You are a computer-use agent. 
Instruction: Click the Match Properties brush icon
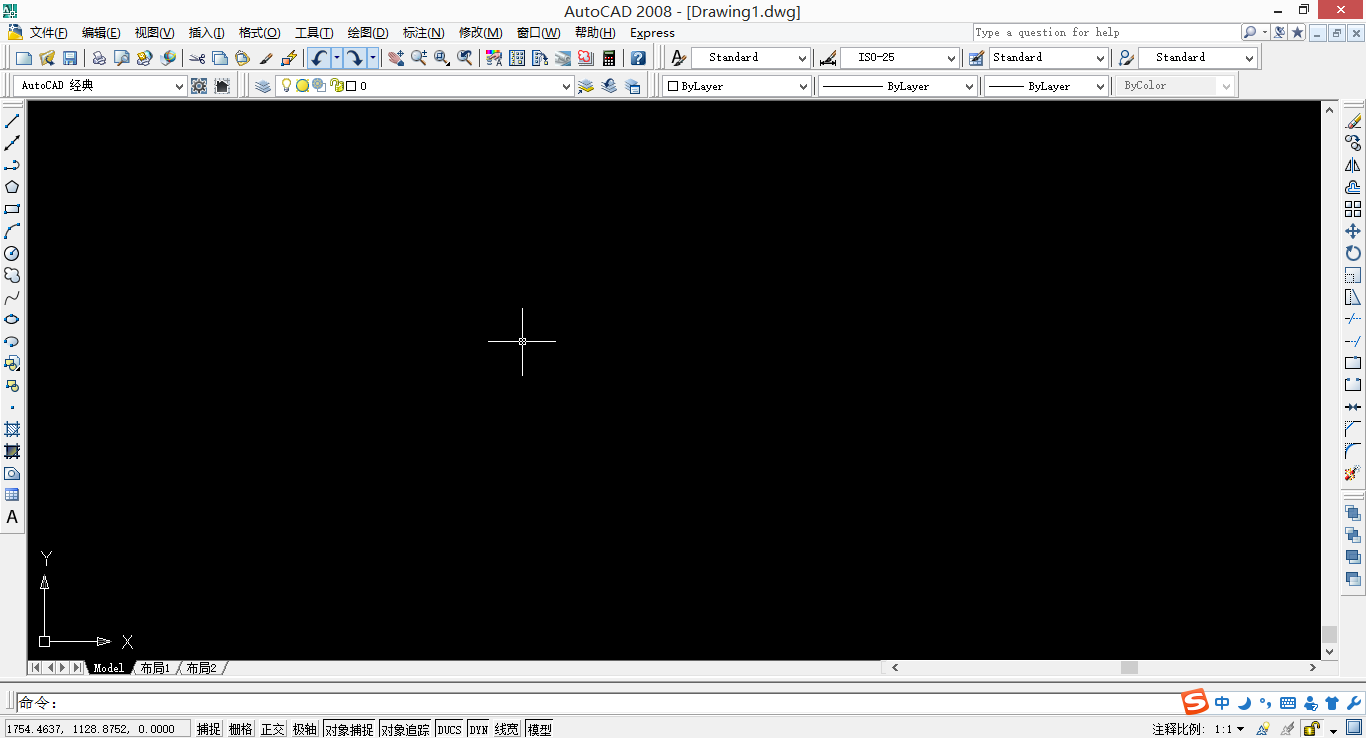(x=266, y=58)
